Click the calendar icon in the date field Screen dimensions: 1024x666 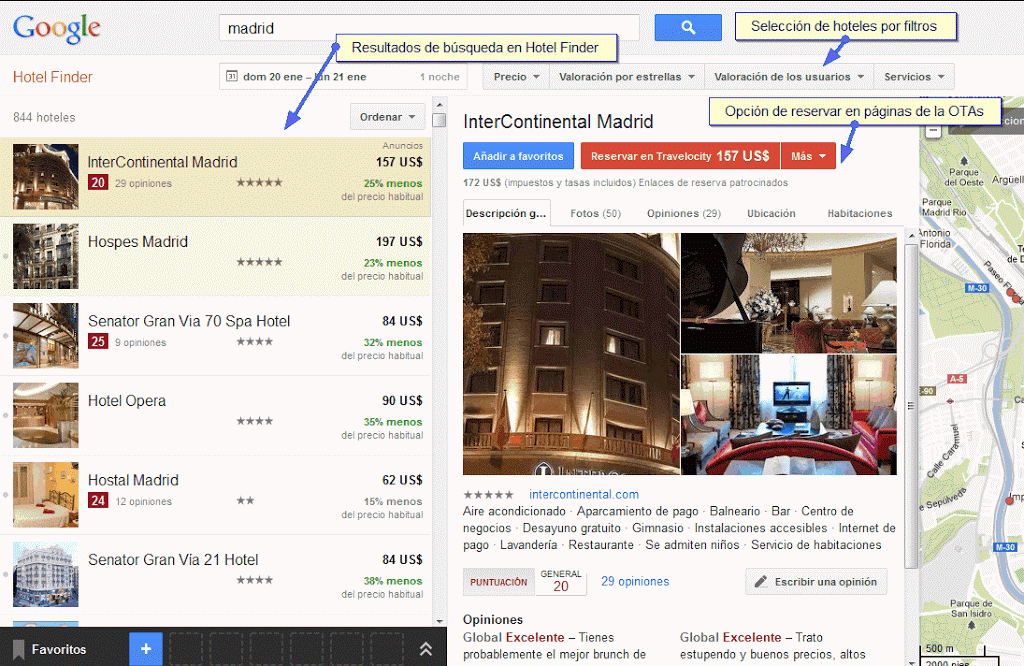[232, 76]
